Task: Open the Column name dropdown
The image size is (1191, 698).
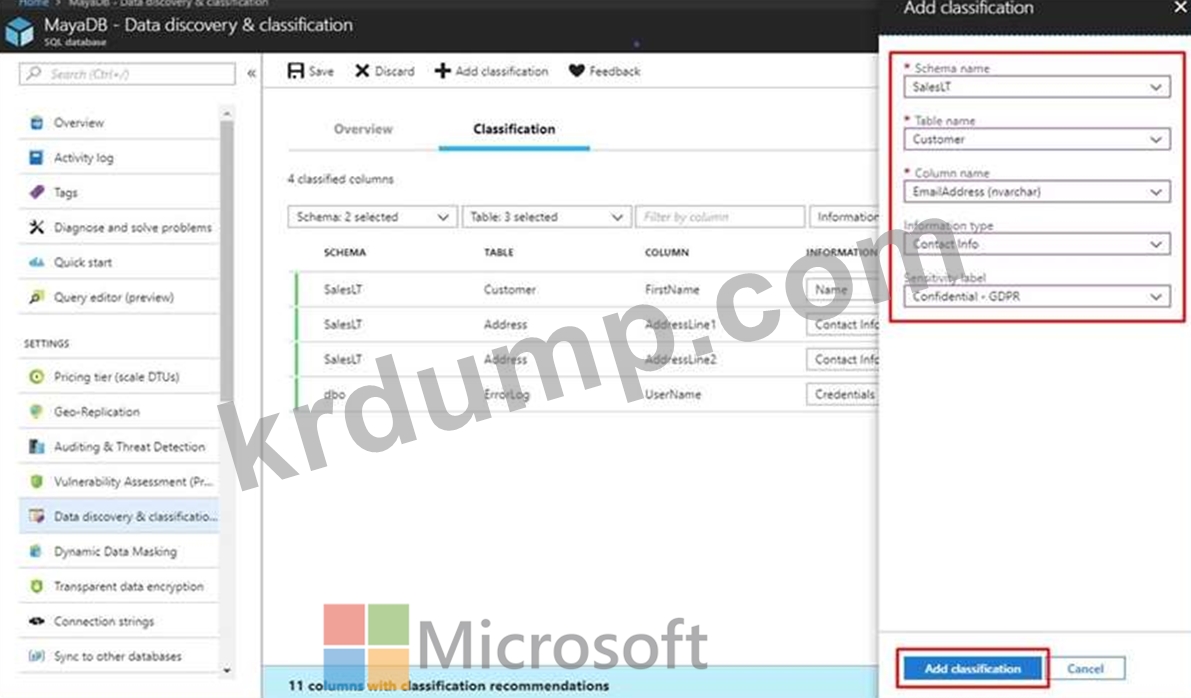Action: pyautogui.click(x=1037, y=192)
